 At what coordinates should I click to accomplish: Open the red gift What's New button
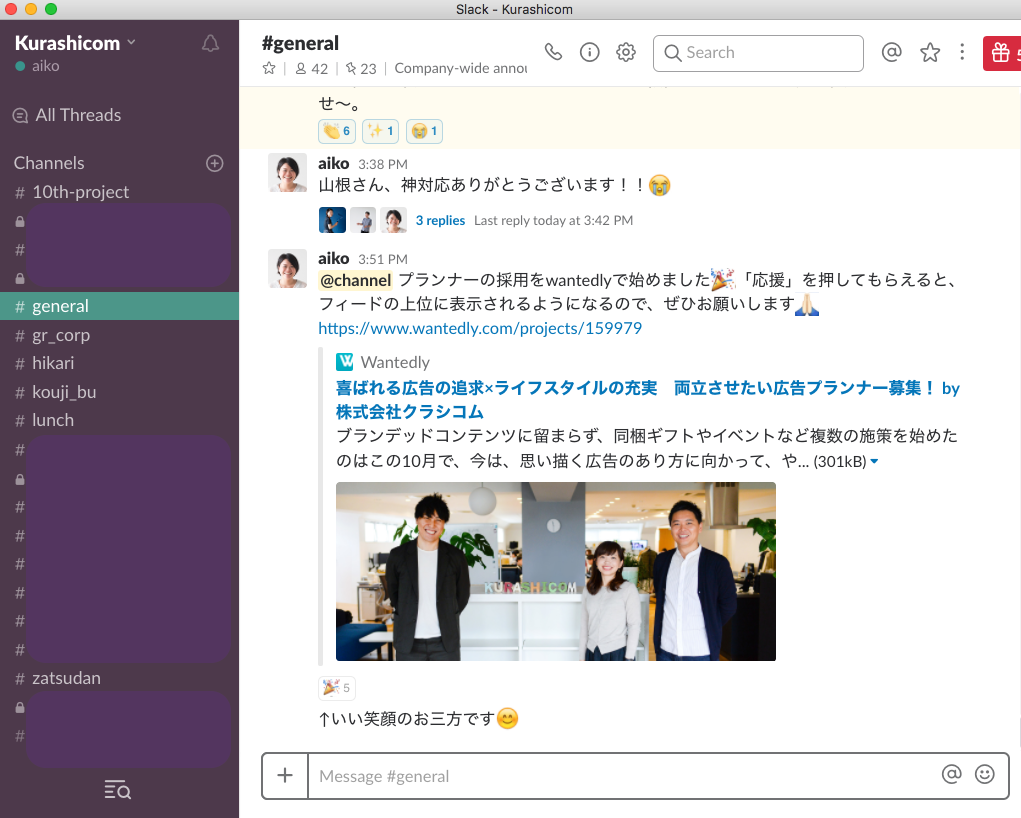coord(1002,53)
